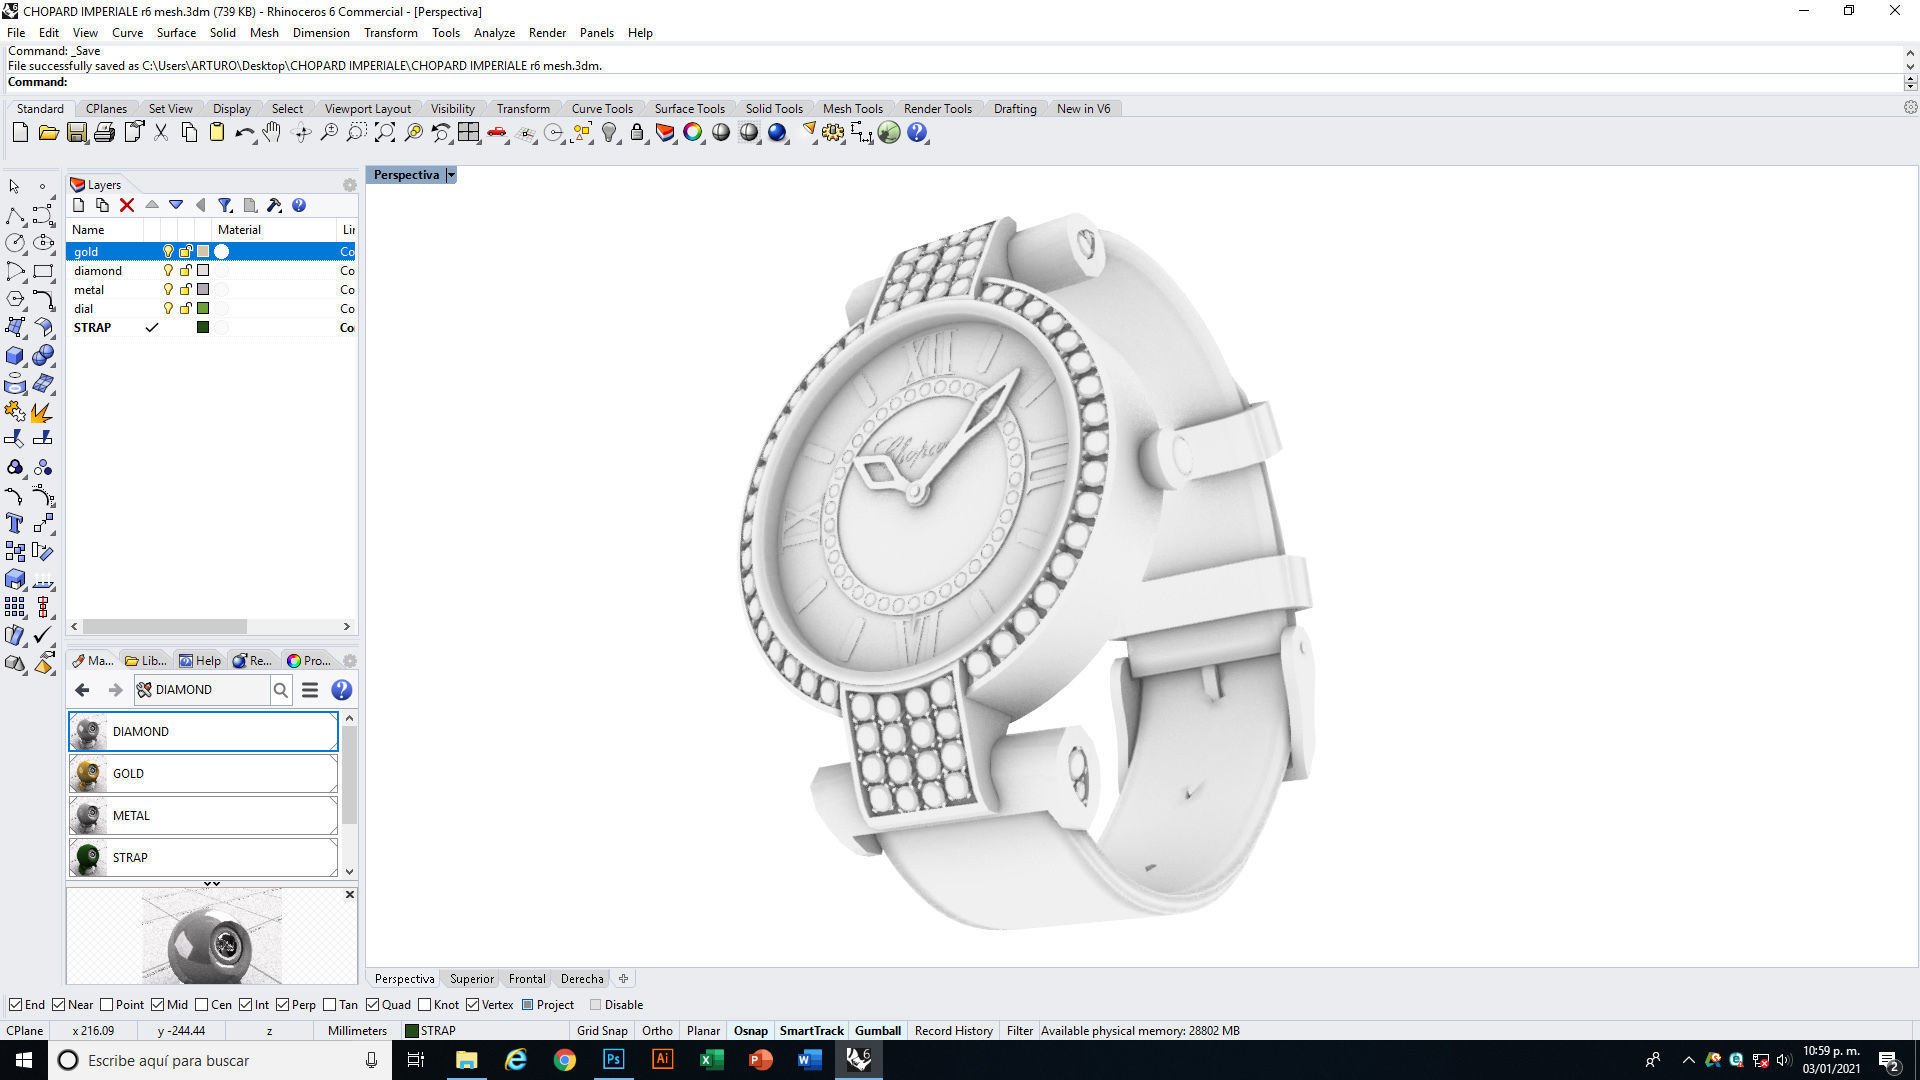Toggle Grid Snap in the status bar
The width and height of the screenshot is (1920, 1080).
(x=602, y=1031)
